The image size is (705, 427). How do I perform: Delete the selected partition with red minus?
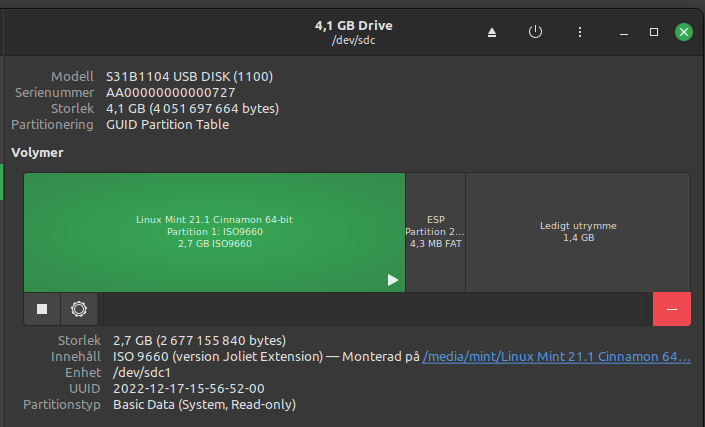[671, 309]
